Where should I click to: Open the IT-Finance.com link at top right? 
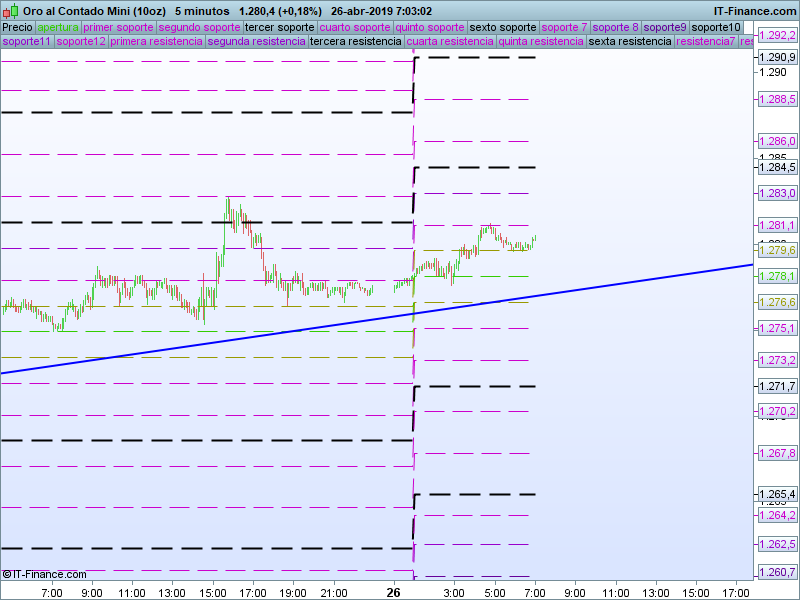click(x=754, y=11)
